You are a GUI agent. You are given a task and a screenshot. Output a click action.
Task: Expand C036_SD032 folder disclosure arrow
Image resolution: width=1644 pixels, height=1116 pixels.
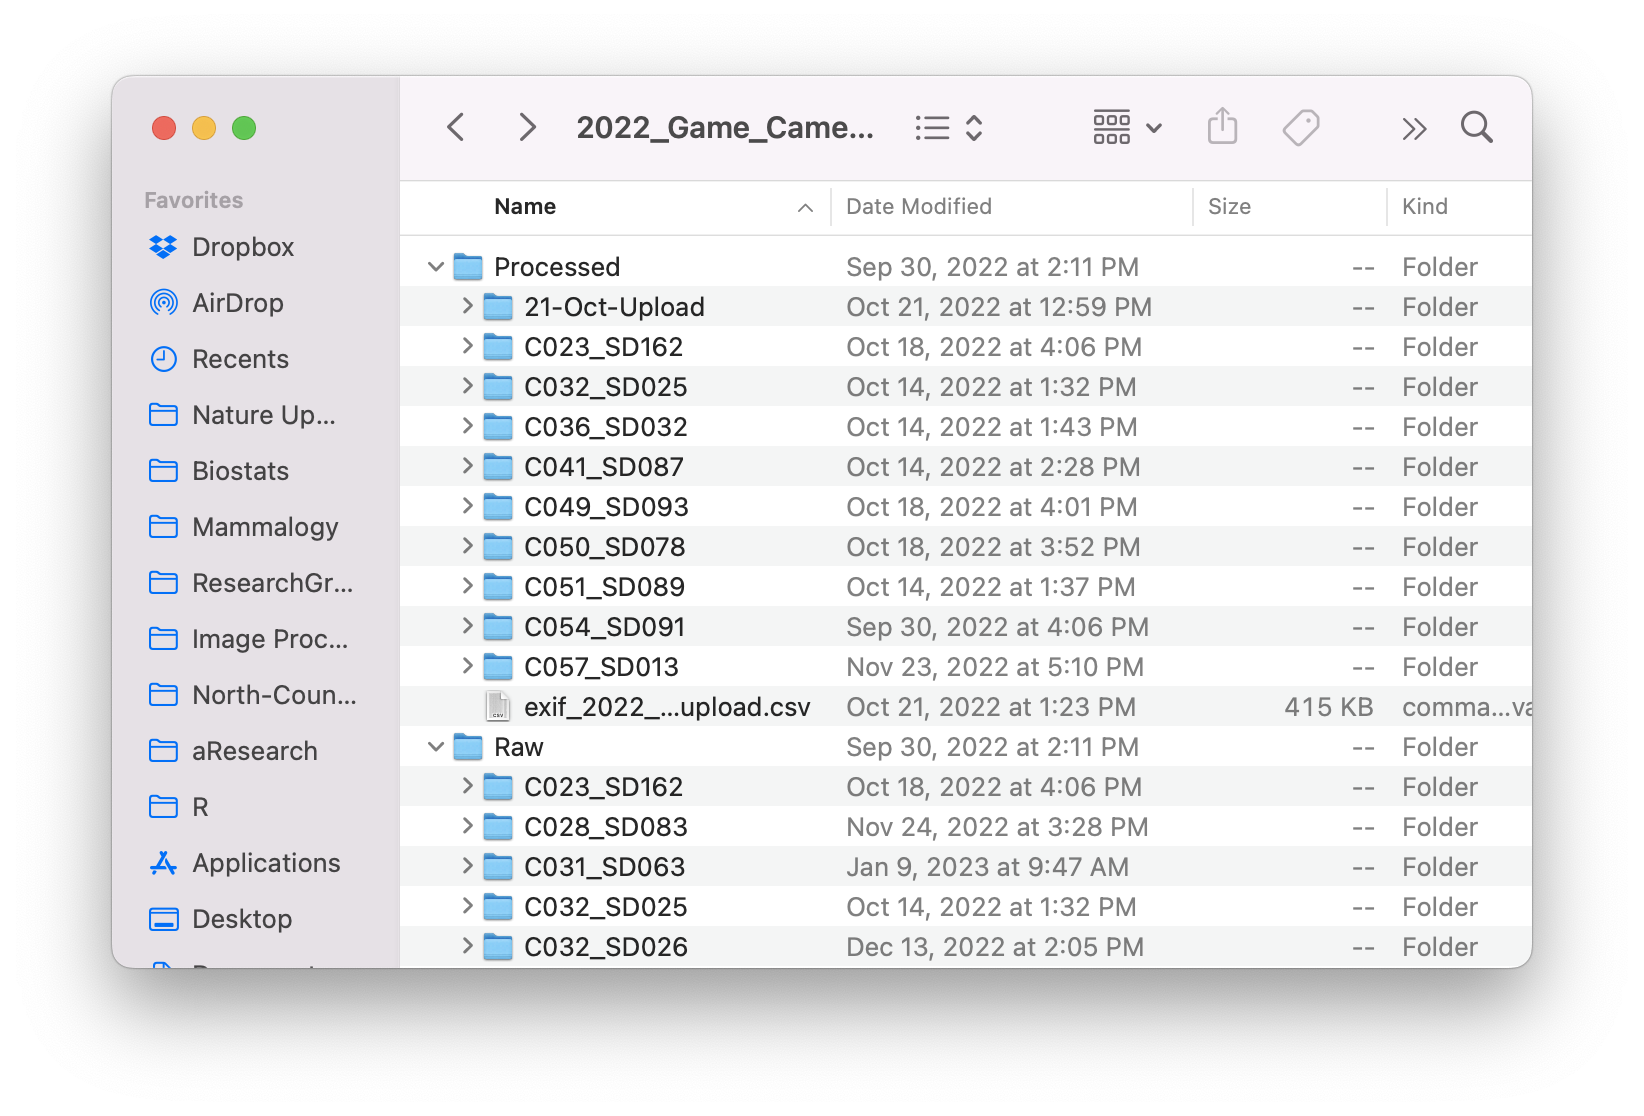(467, 426)
